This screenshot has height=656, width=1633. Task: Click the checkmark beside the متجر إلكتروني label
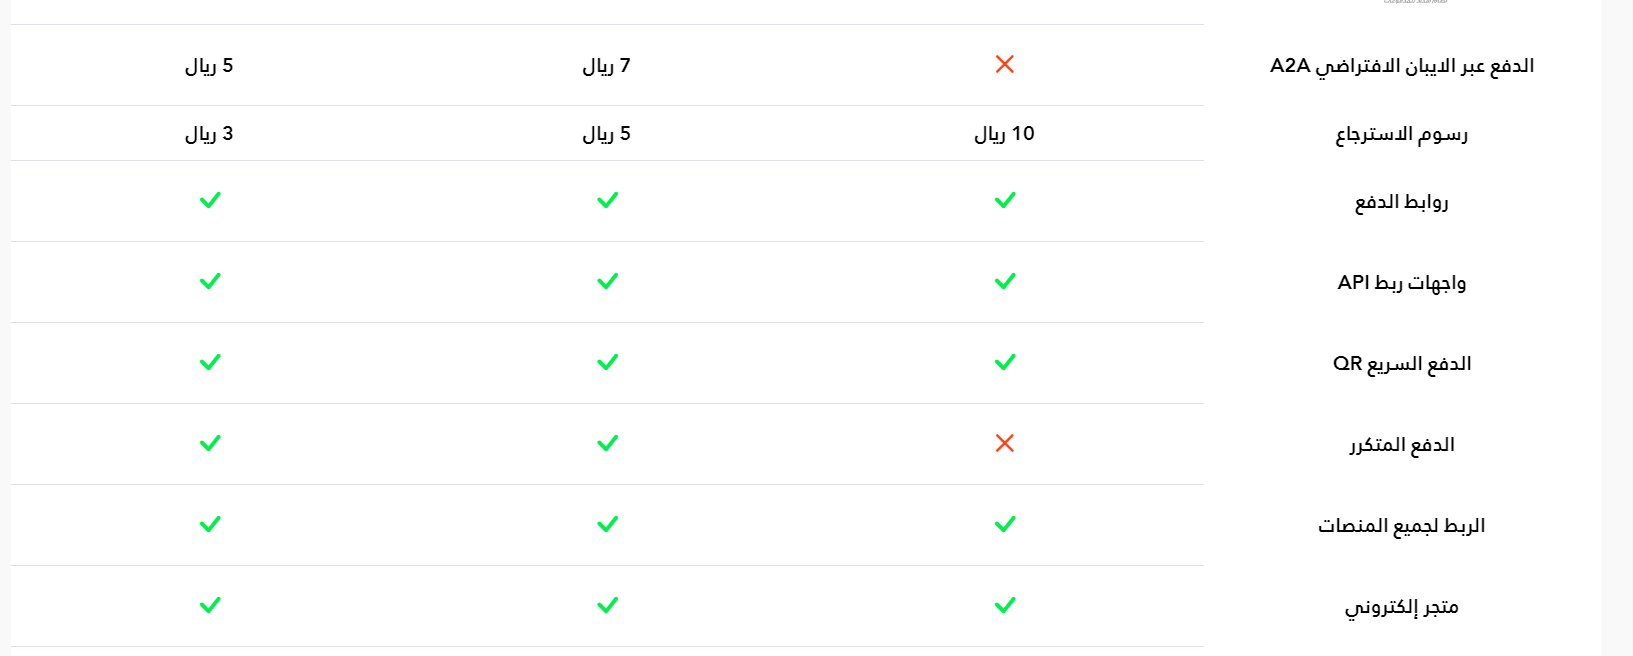click(1005, 605)
